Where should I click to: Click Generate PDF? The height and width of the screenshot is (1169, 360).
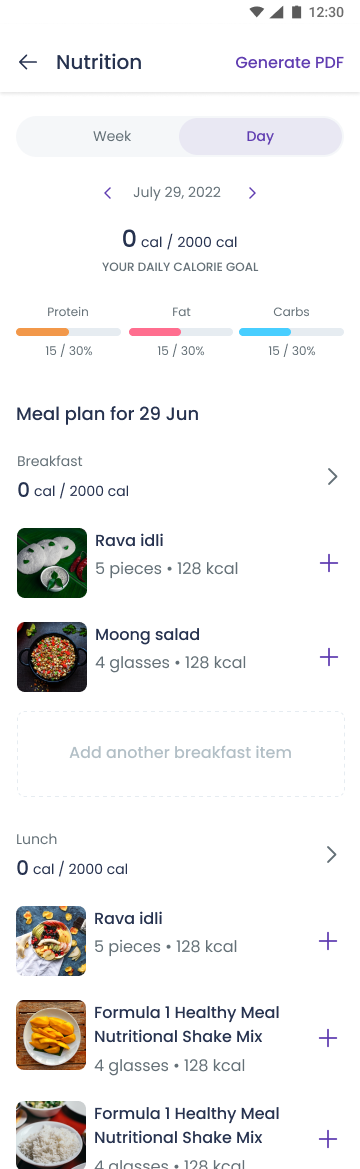tap(289, 62)
